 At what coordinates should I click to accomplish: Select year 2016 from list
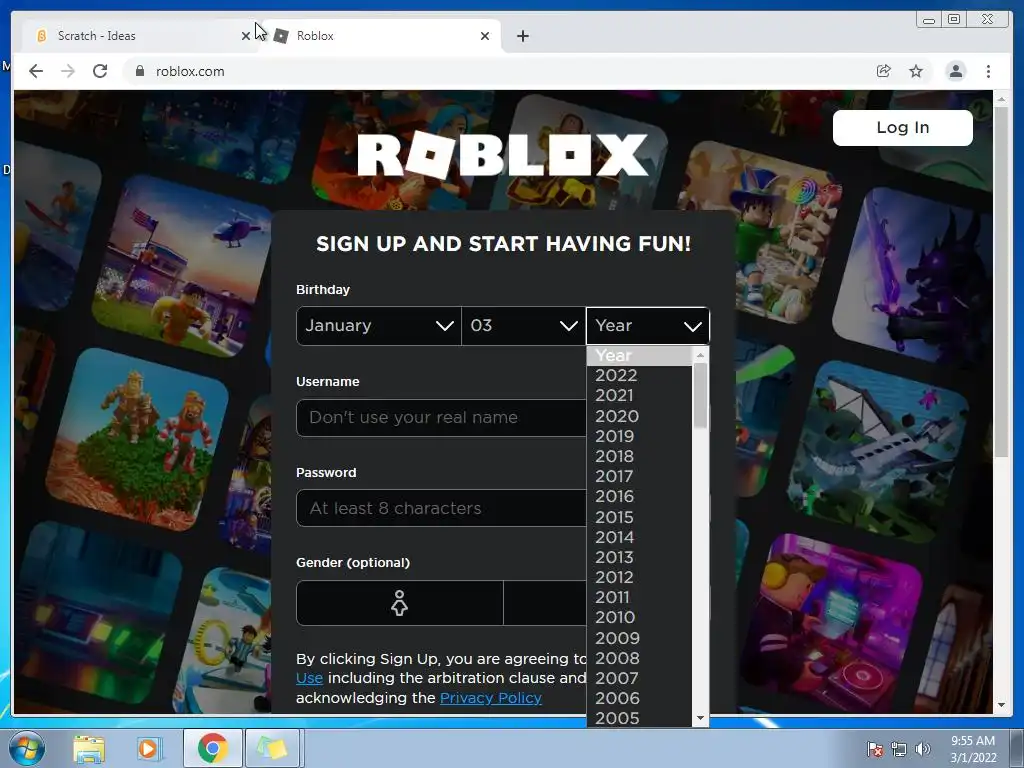(x=639, y=496)
